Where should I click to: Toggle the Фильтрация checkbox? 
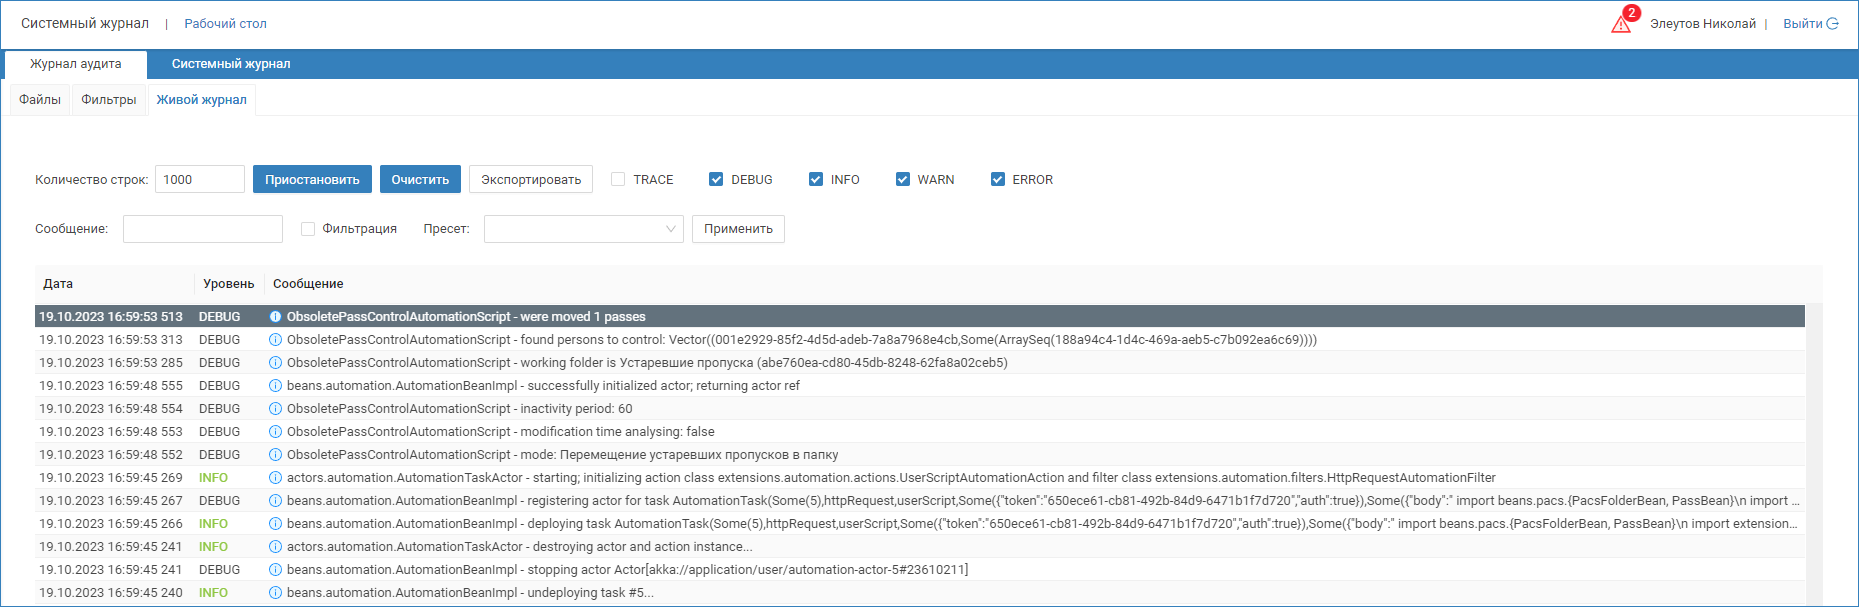[308, 229]
